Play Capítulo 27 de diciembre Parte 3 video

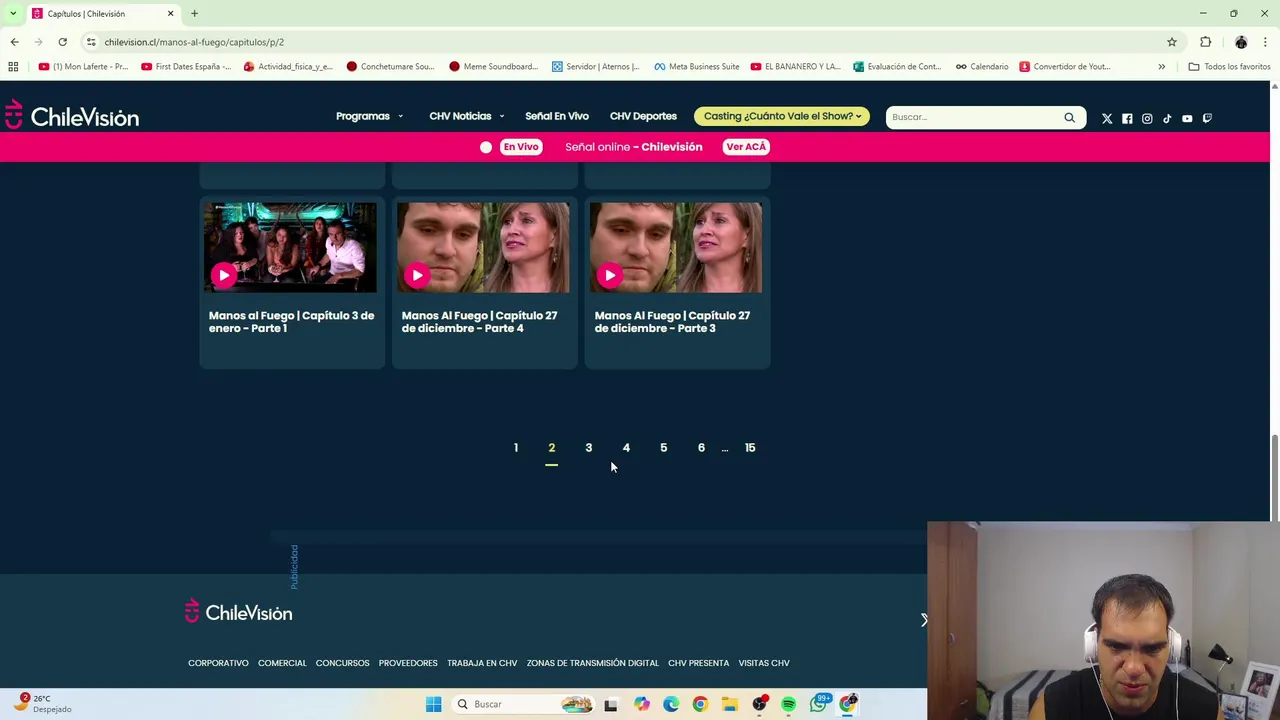pyautogui.click(x=610, y=275)
